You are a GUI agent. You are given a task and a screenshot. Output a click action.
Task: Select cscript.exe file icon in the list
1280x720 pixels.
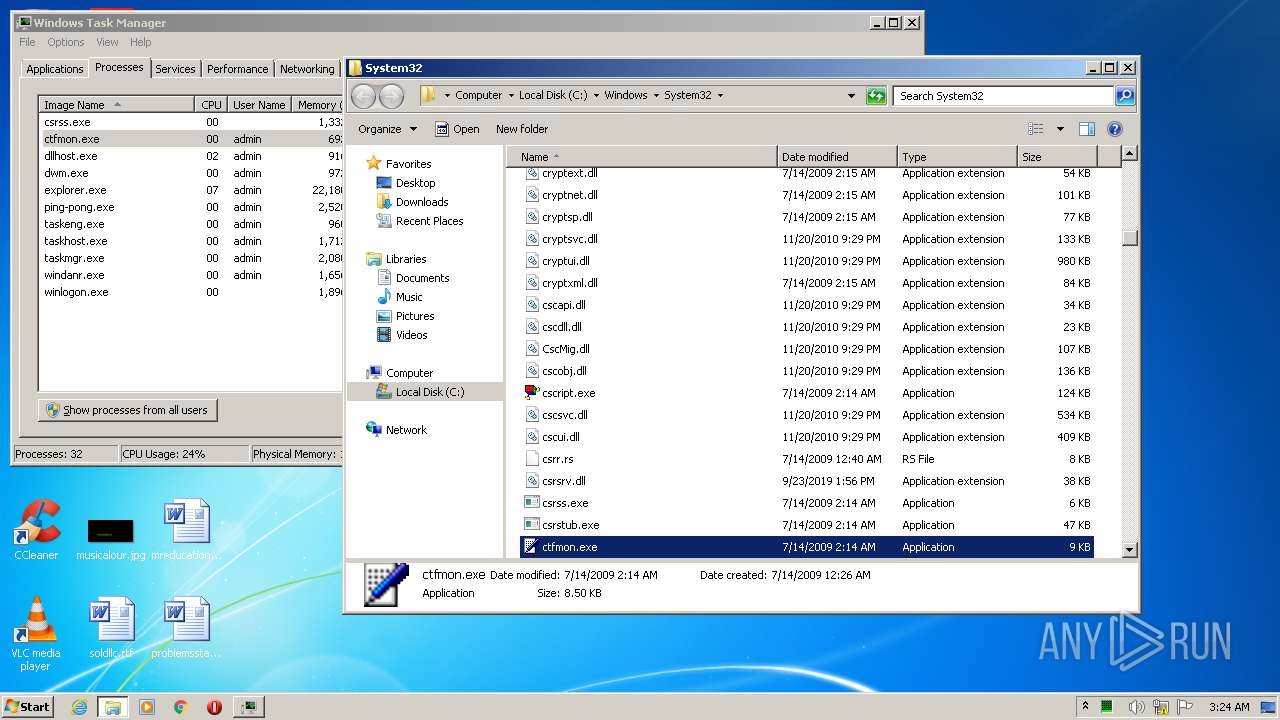(x=532, y=393)
